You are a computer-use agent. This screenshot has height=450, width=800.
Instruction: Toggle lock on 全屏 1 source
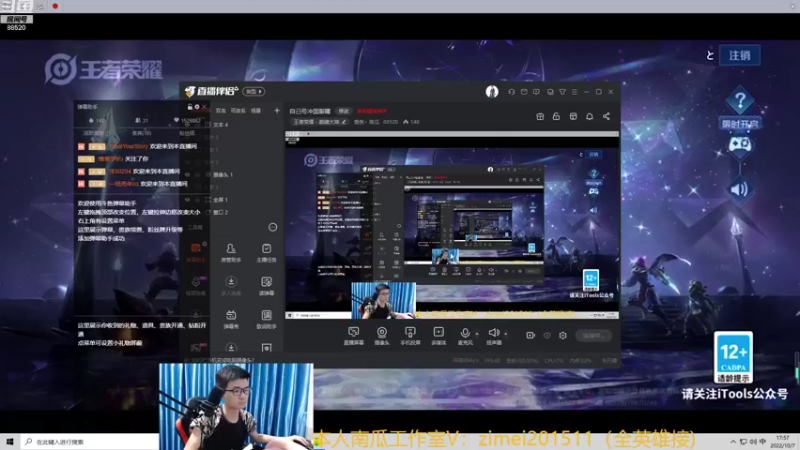click(197, 199)
